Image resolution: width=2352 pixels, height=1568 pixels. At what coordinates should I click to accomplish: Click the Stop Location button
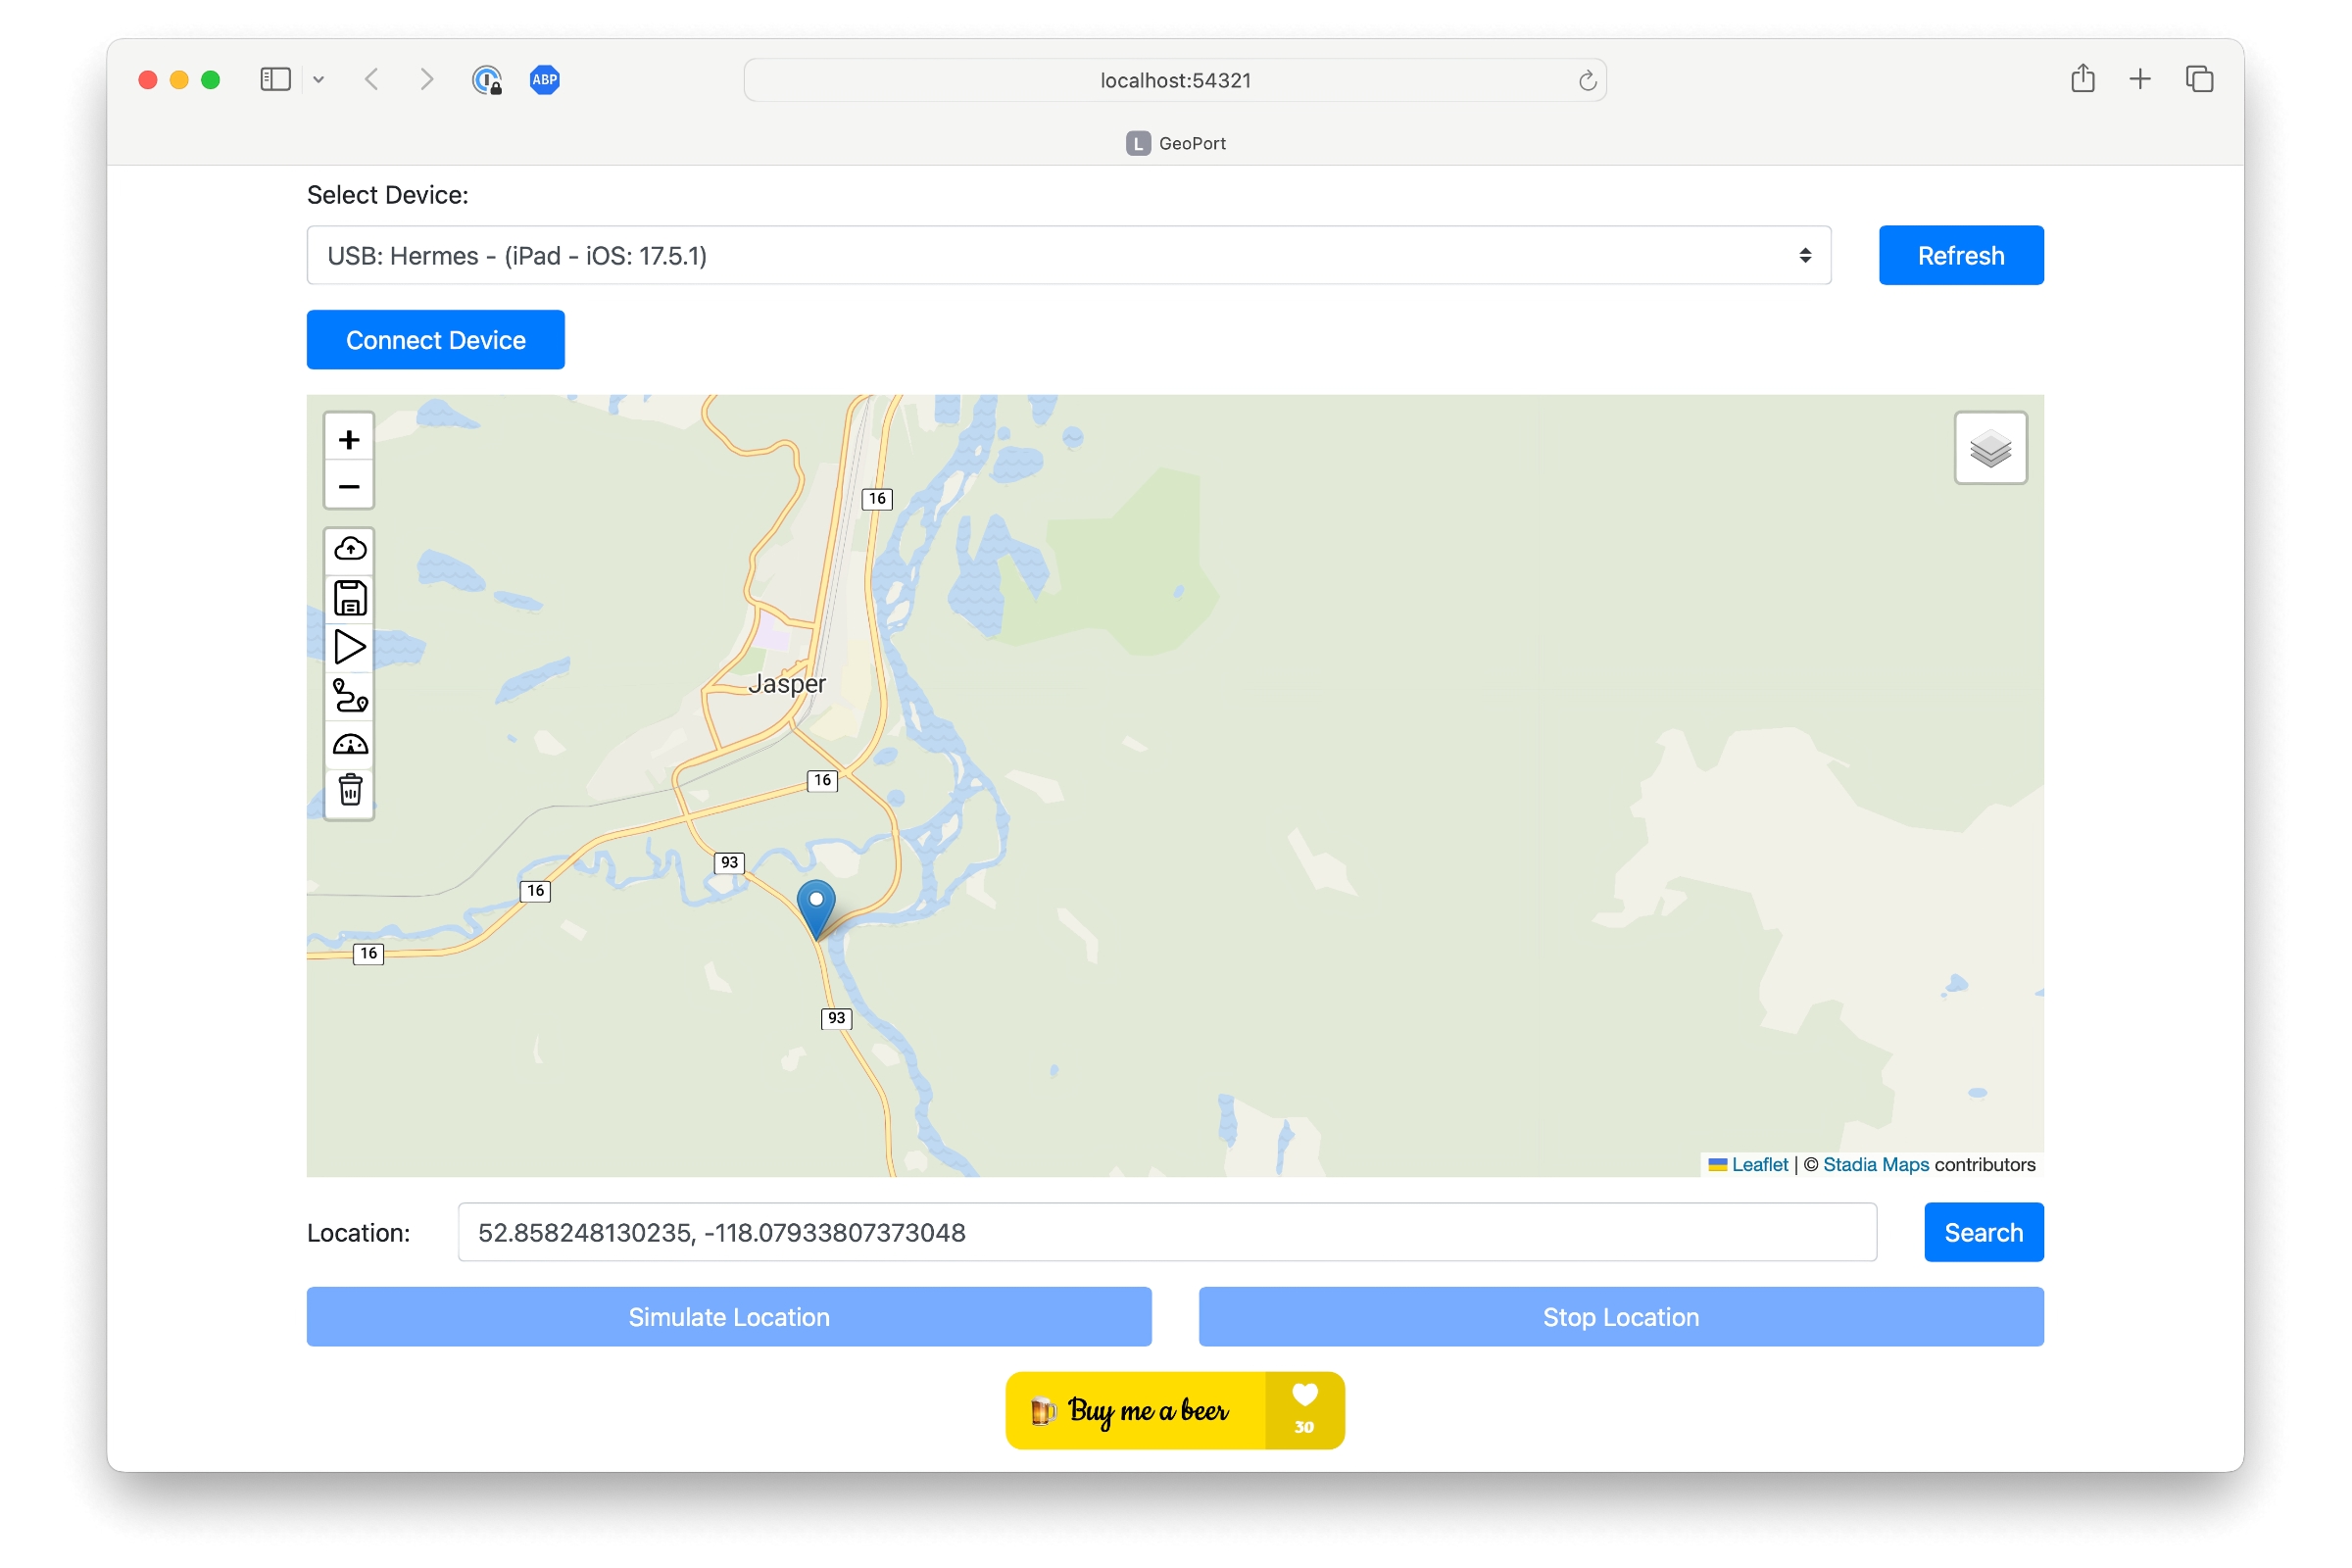click(1622, 1316)
